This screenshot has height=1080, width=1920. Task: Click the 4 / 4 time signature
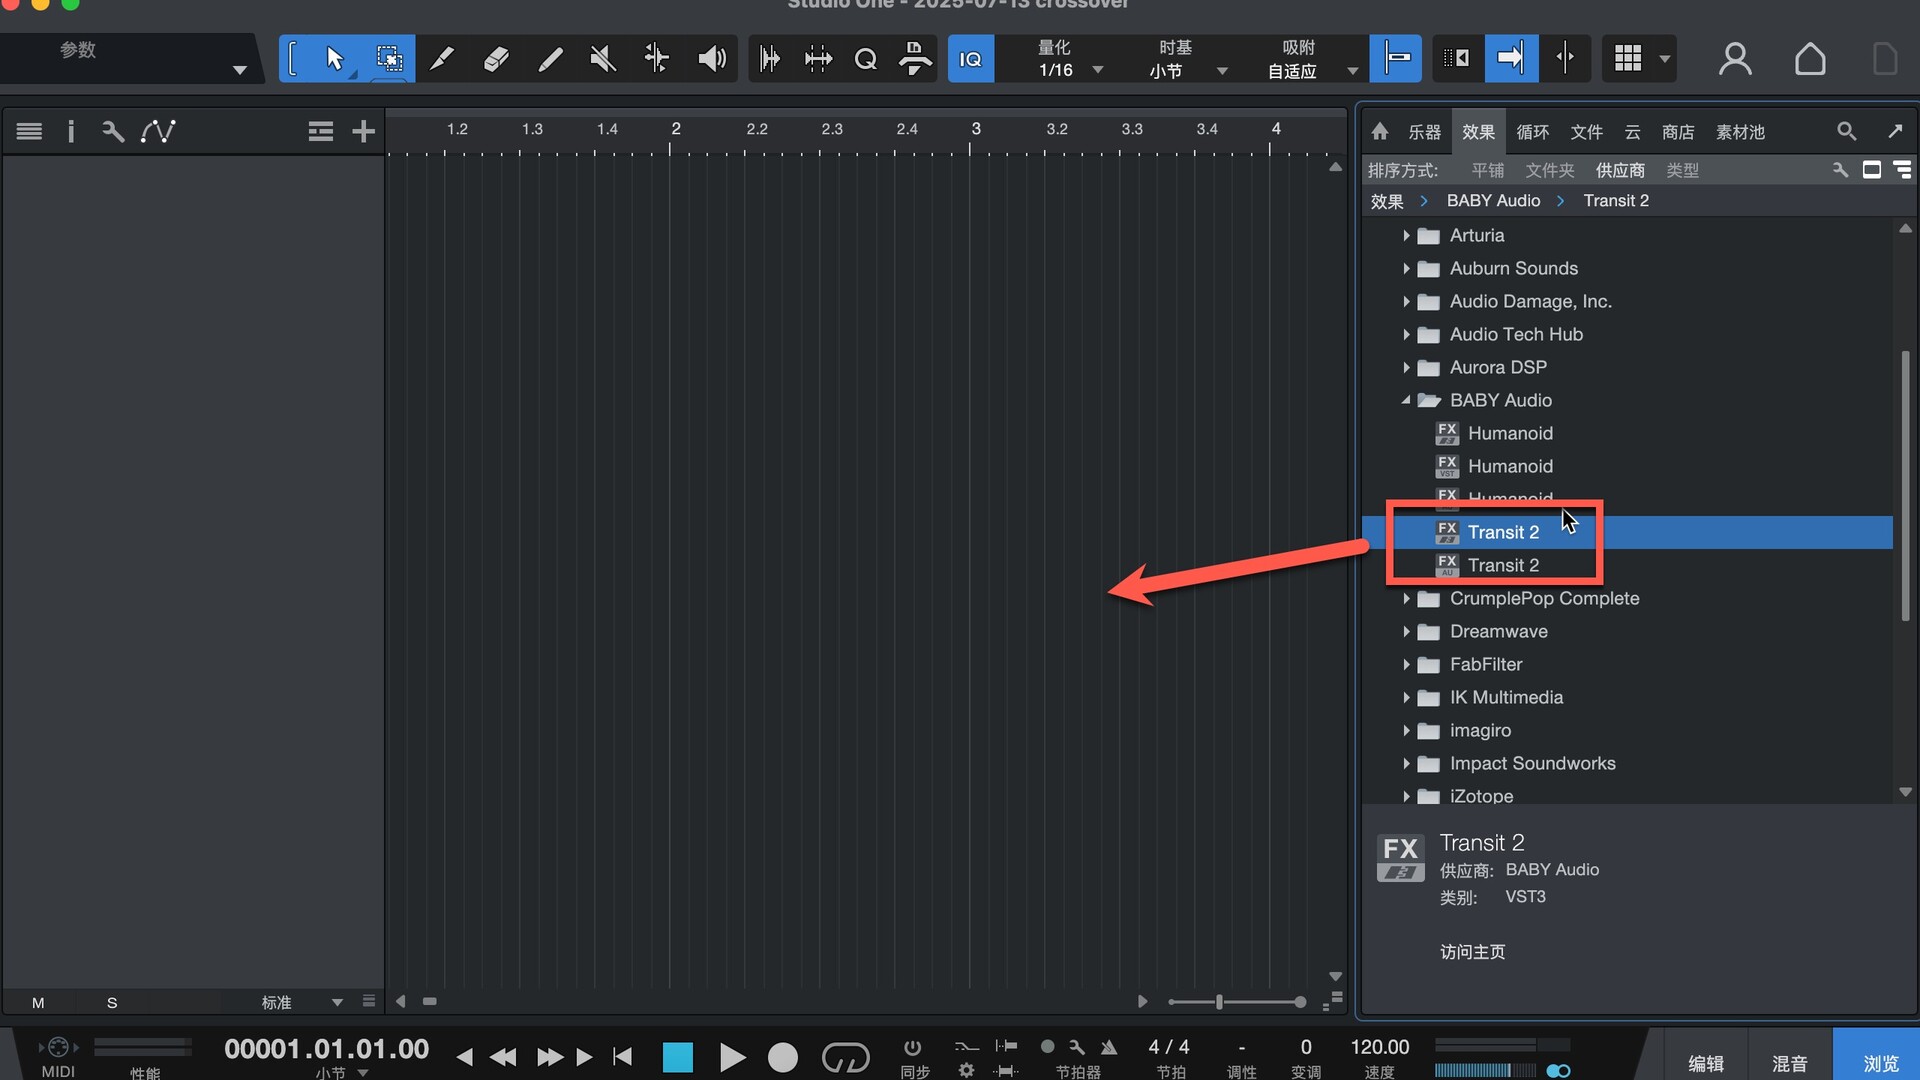[x=1169, y=1047]
